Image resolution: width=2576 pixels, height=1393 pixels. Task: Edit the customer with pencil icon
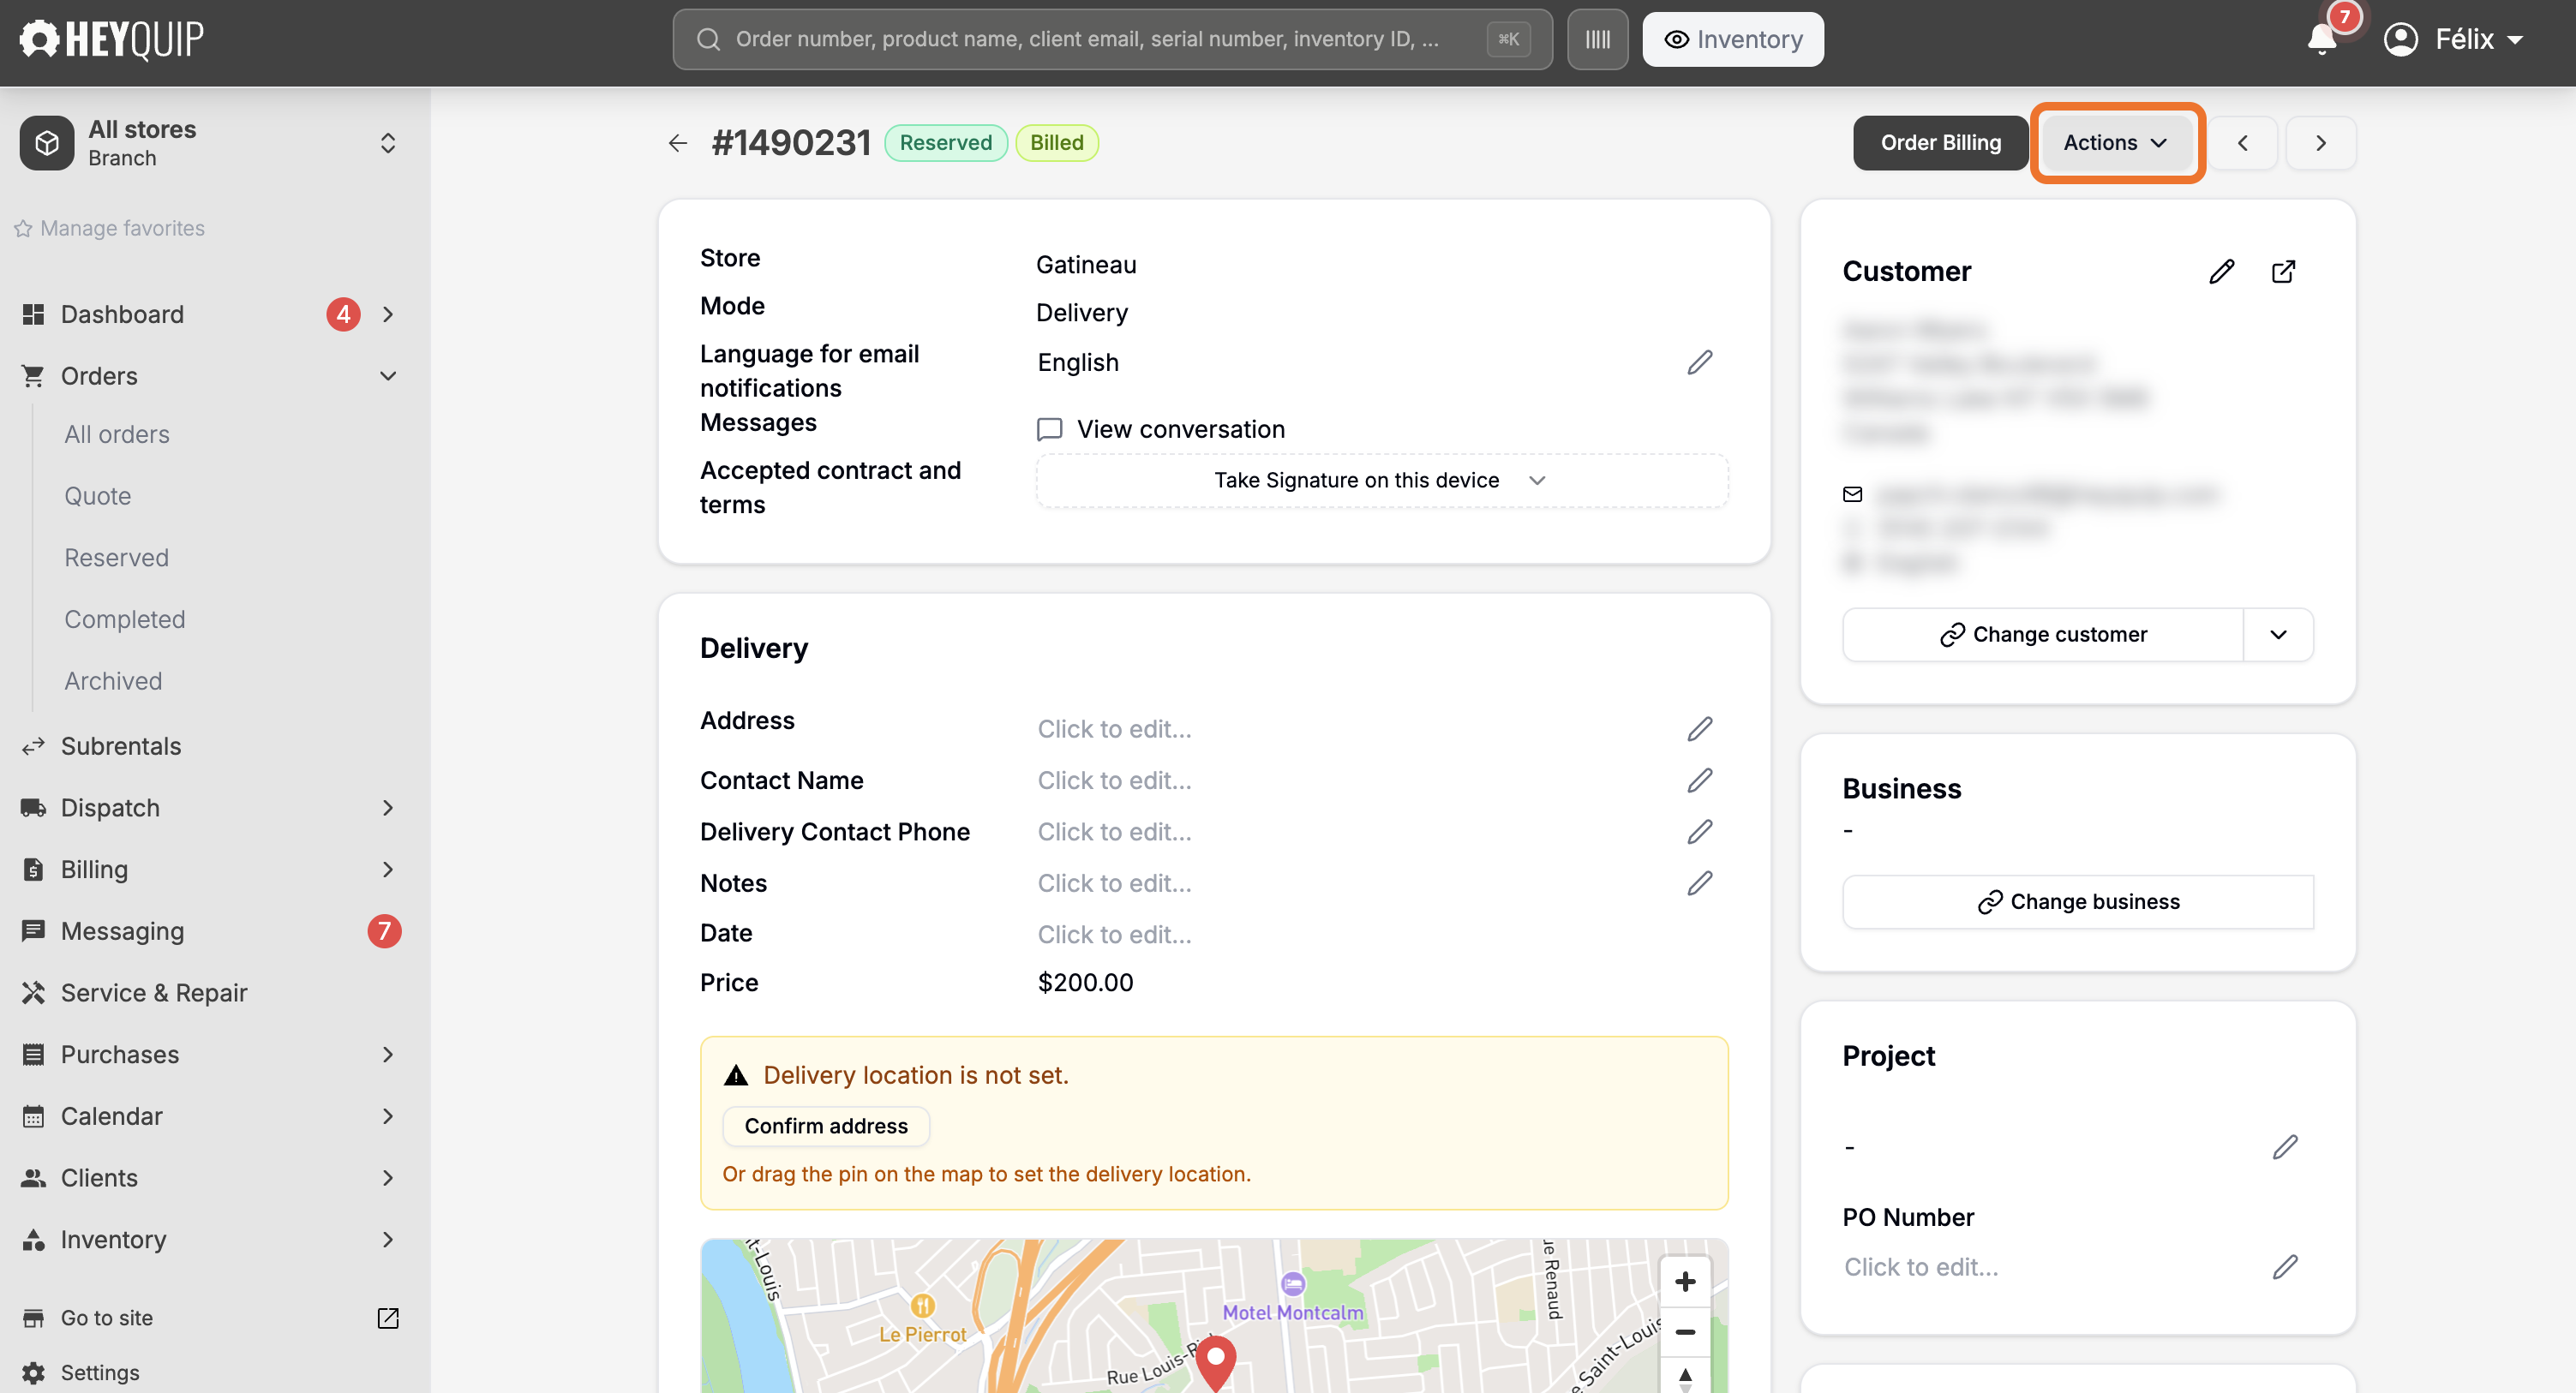coord(2221,272)
